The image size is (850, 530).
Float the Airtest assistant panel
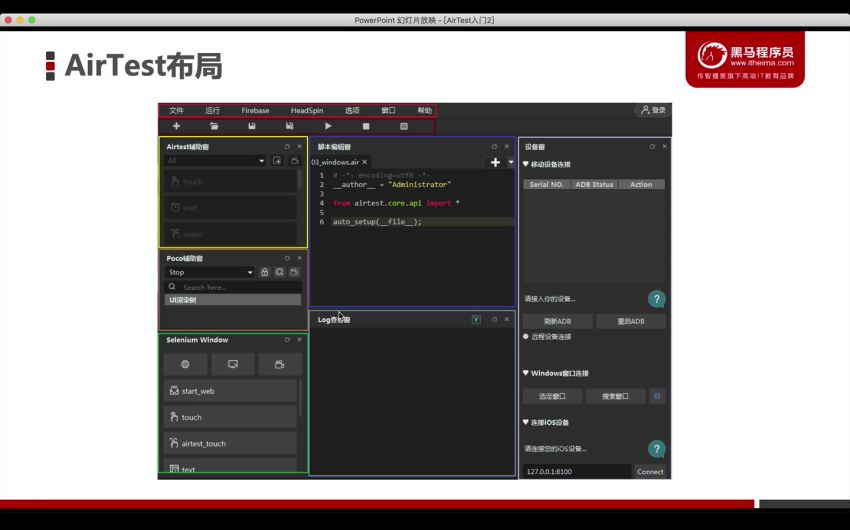coord(287,146)
